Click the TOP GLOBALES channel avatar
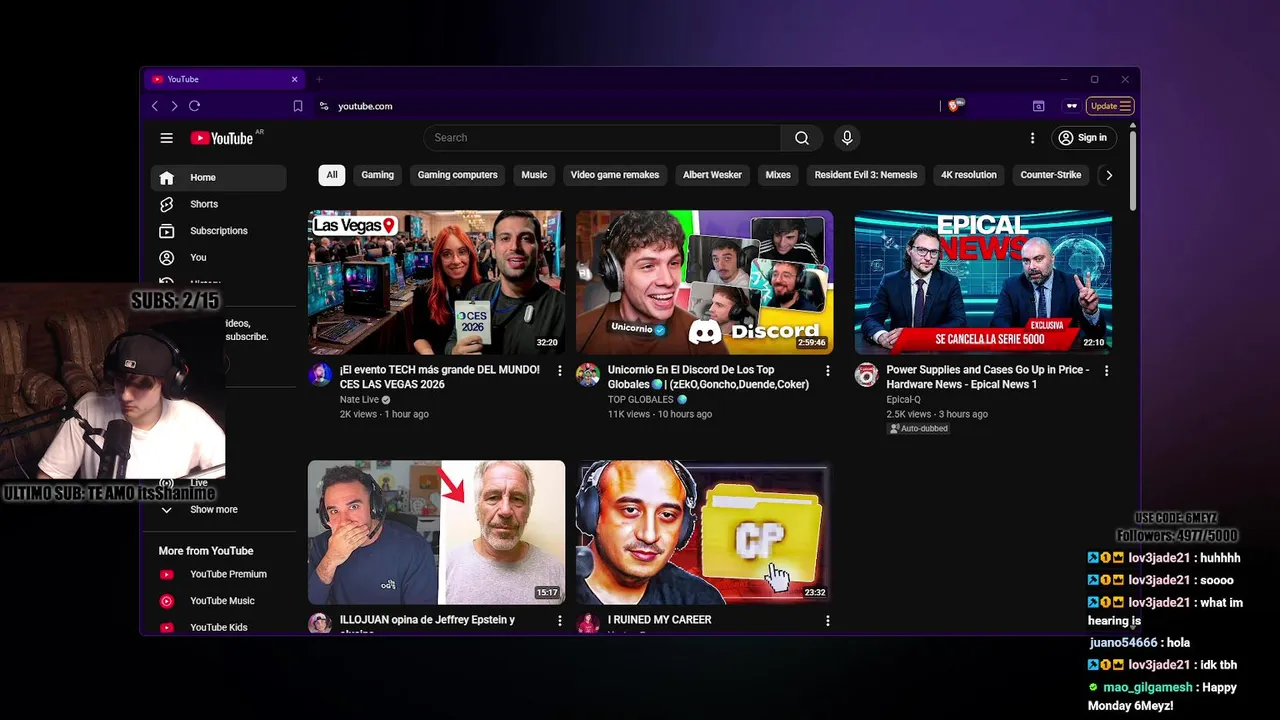The width and height of the screenshot is (1280, 720). click(x=588, y=375)
